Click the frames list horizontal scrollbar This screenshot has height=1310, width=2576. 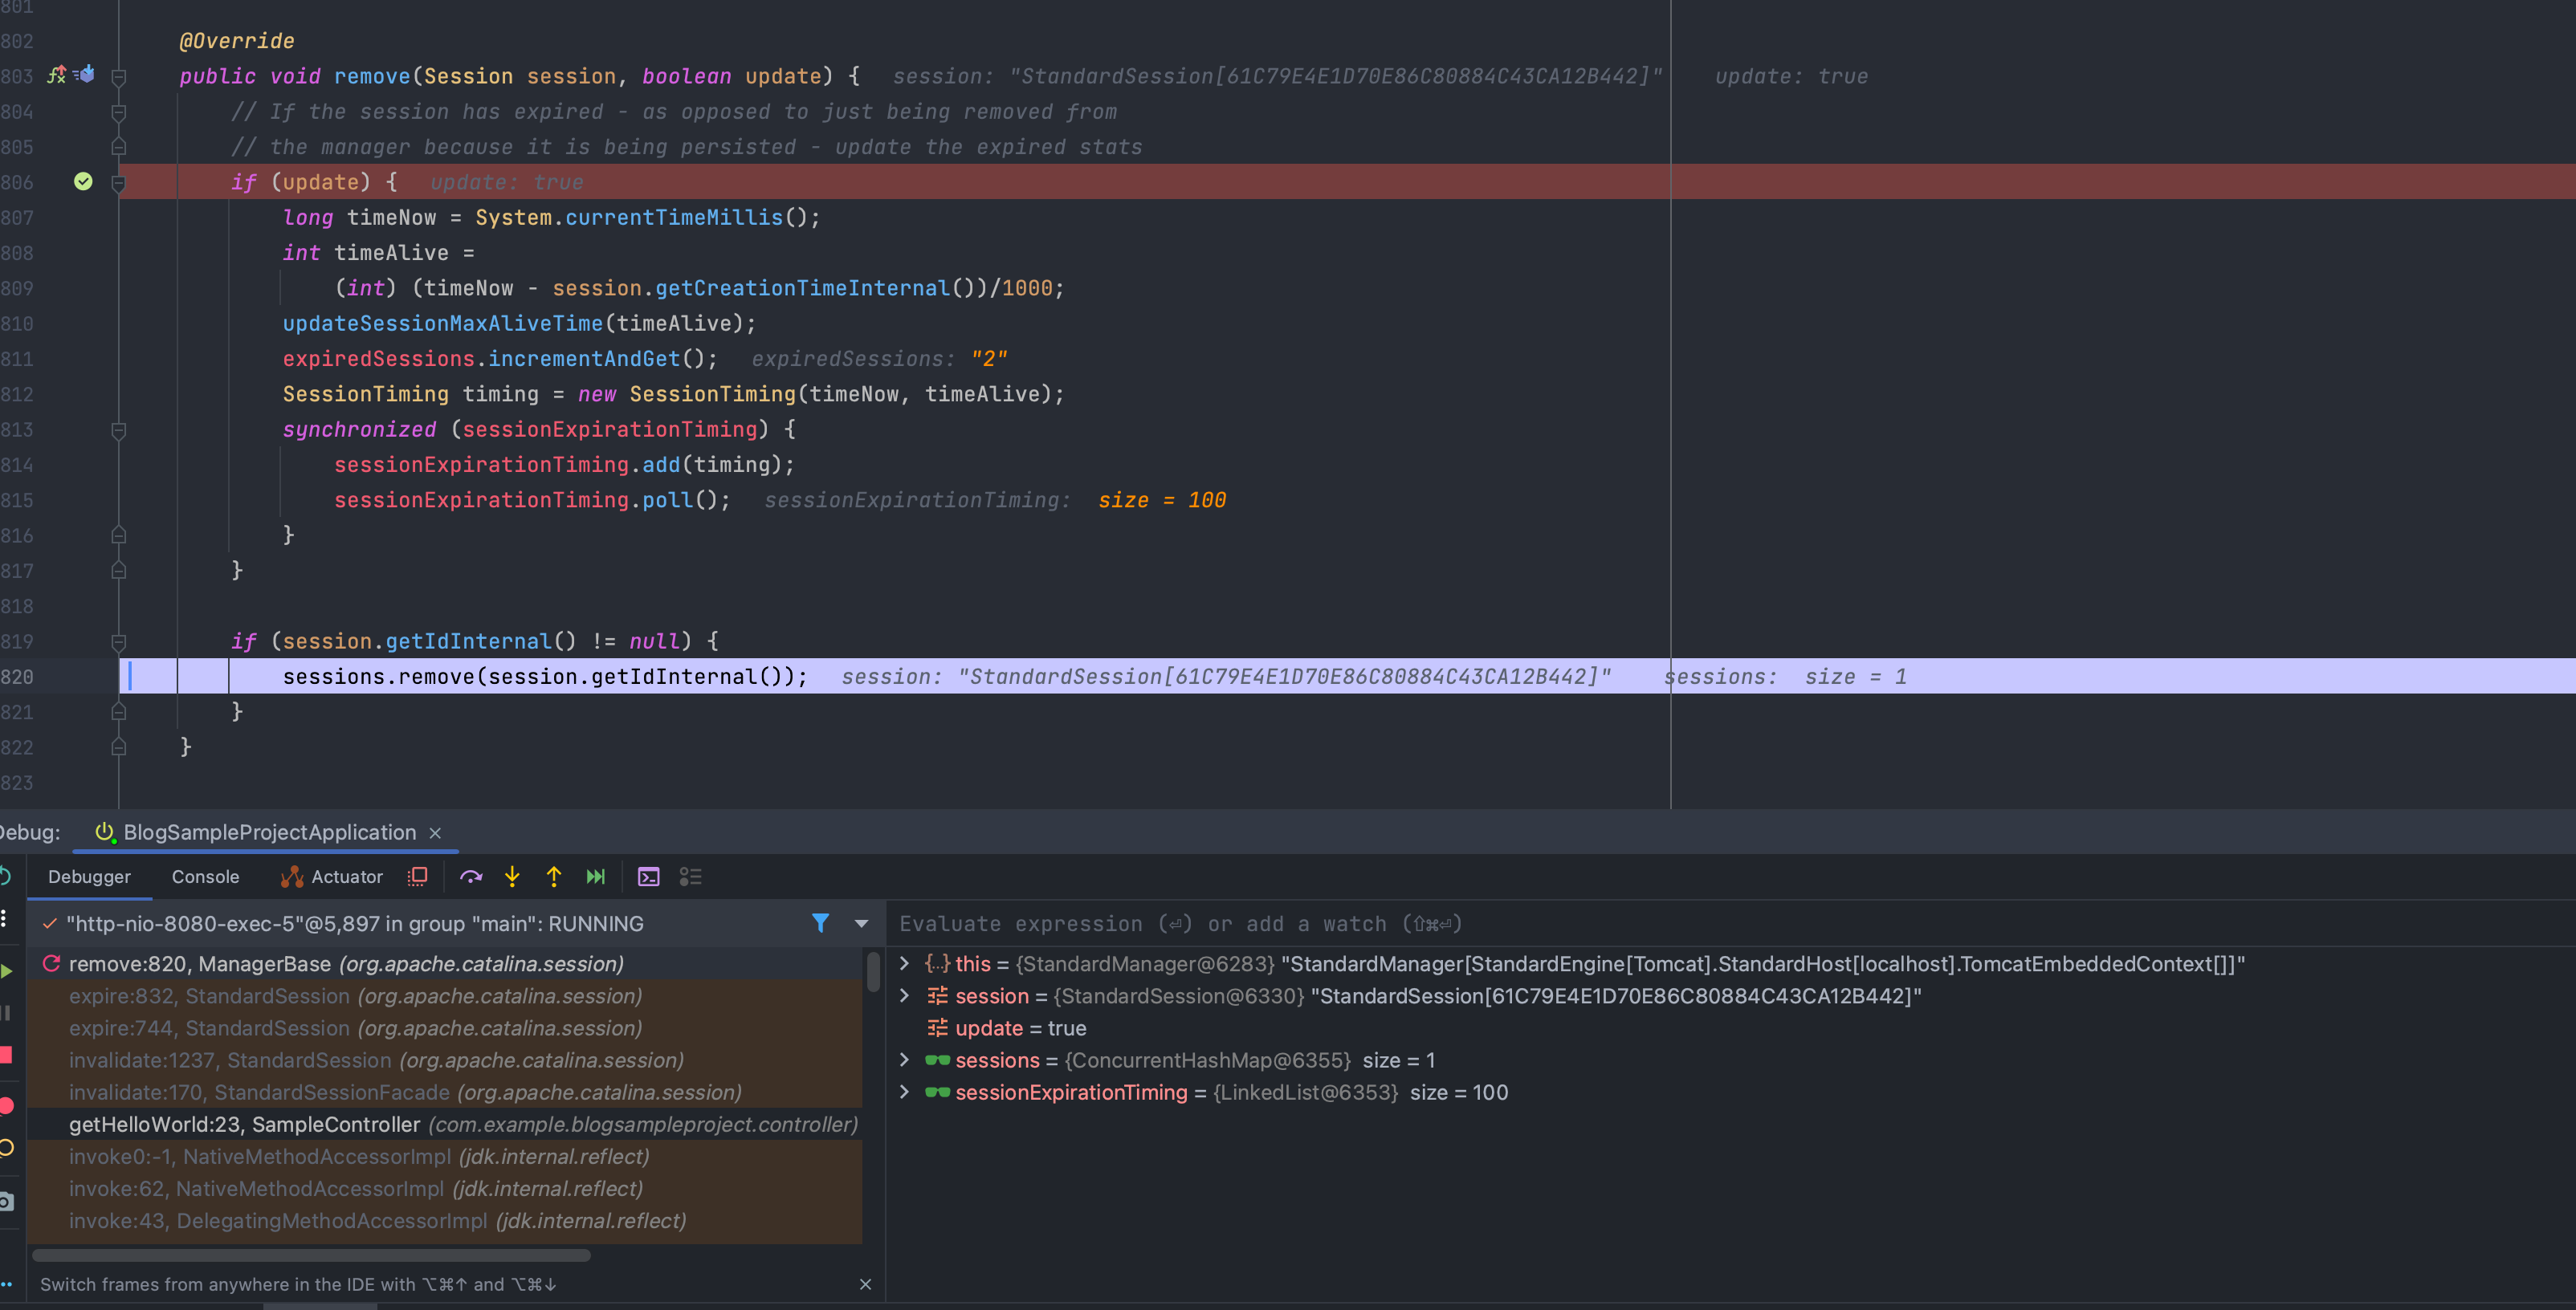[x=311, y=1255]
